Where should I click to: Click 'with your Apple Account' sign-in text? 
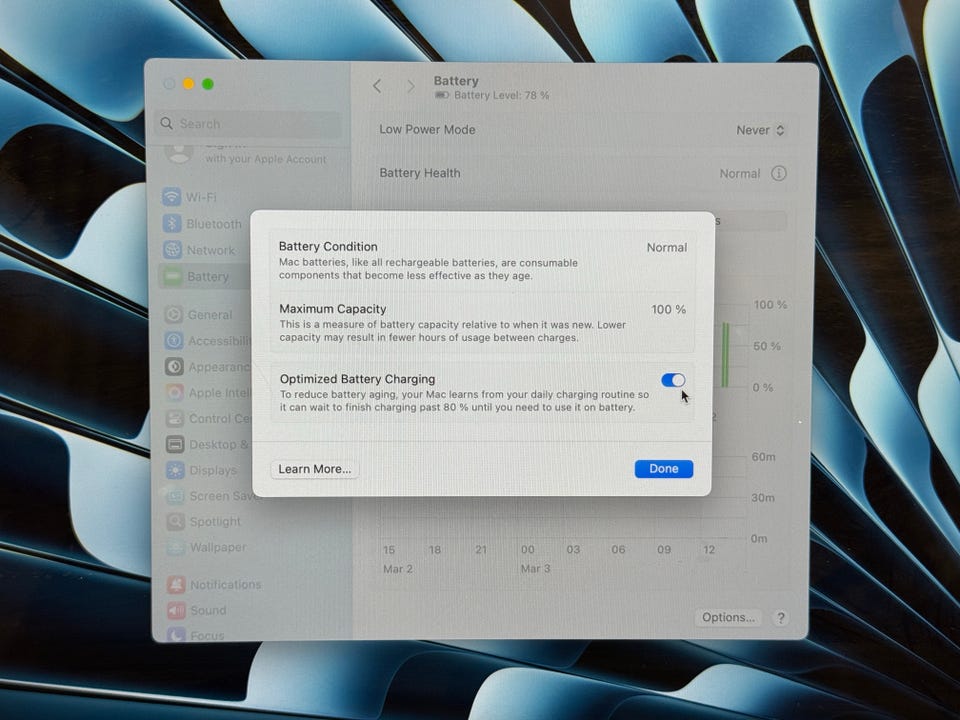click(x=266, y=159)
